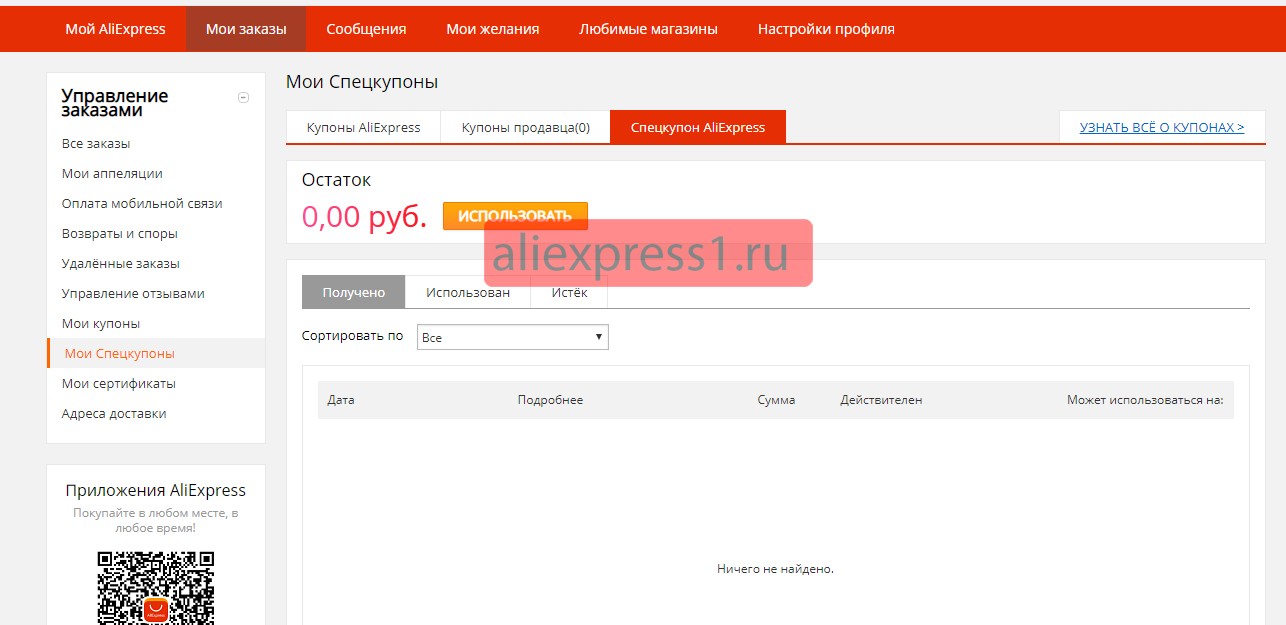
Task: Select the Получено filter tab
Action: [x=354, y=292]
